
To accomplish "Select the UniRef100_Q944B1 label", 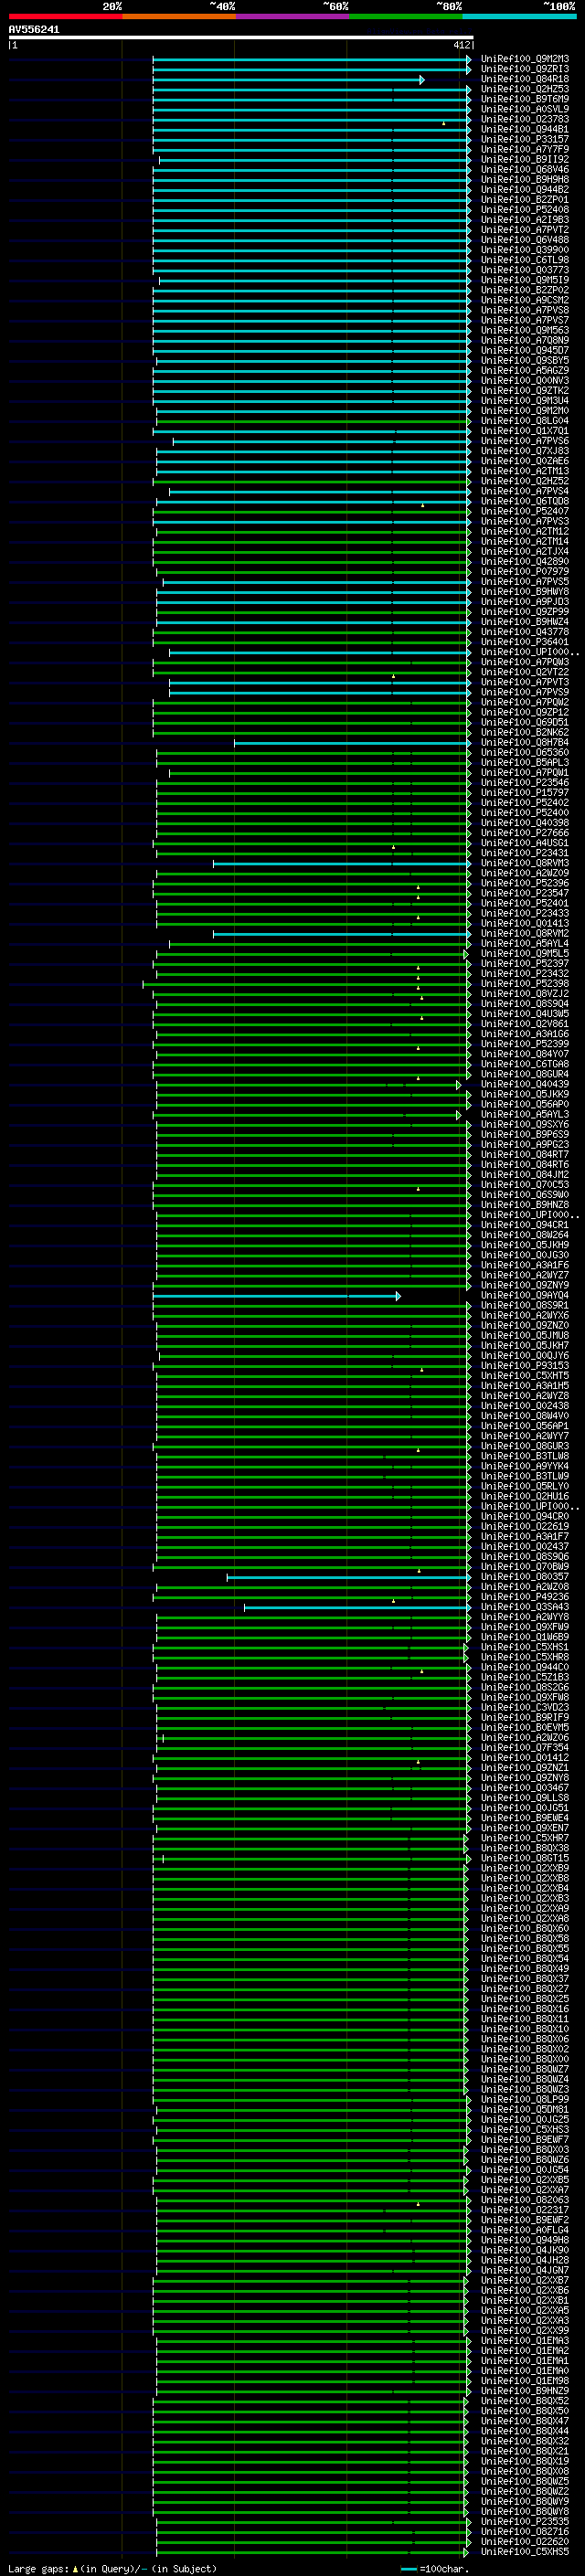I will [525, 129].
